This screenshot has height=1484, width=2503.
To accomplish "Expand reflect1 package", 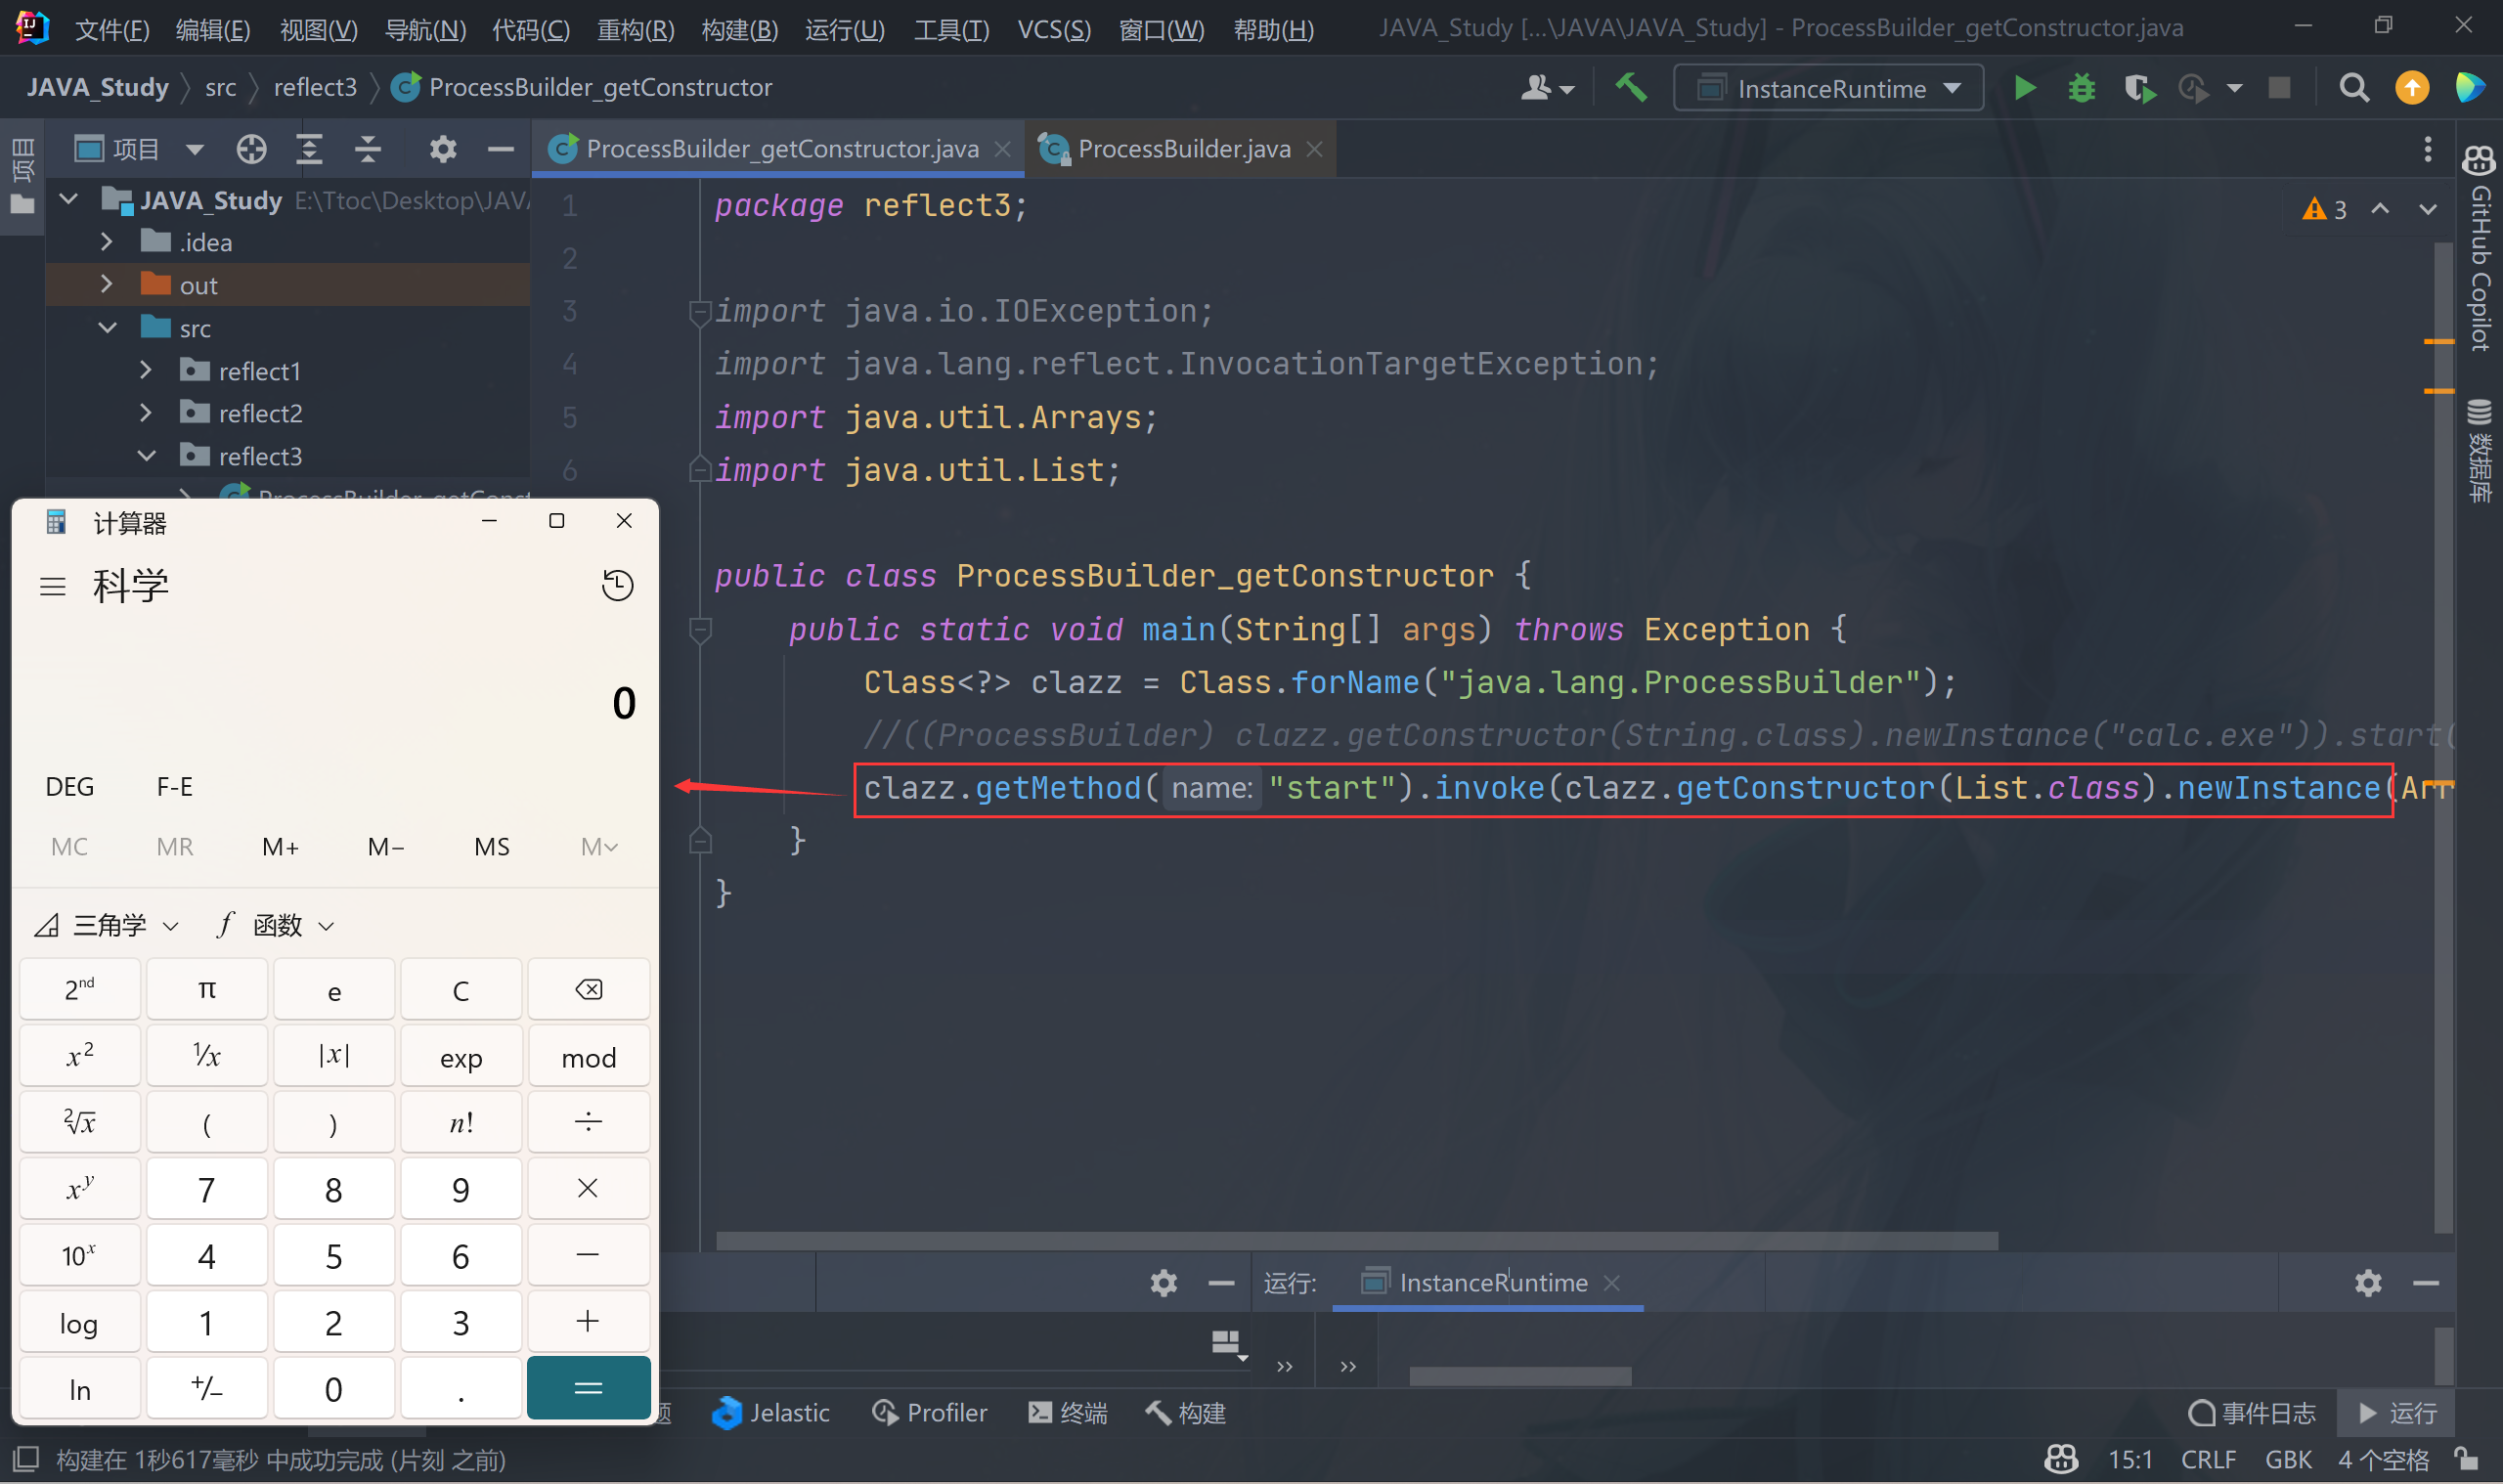I will [145, 370].
